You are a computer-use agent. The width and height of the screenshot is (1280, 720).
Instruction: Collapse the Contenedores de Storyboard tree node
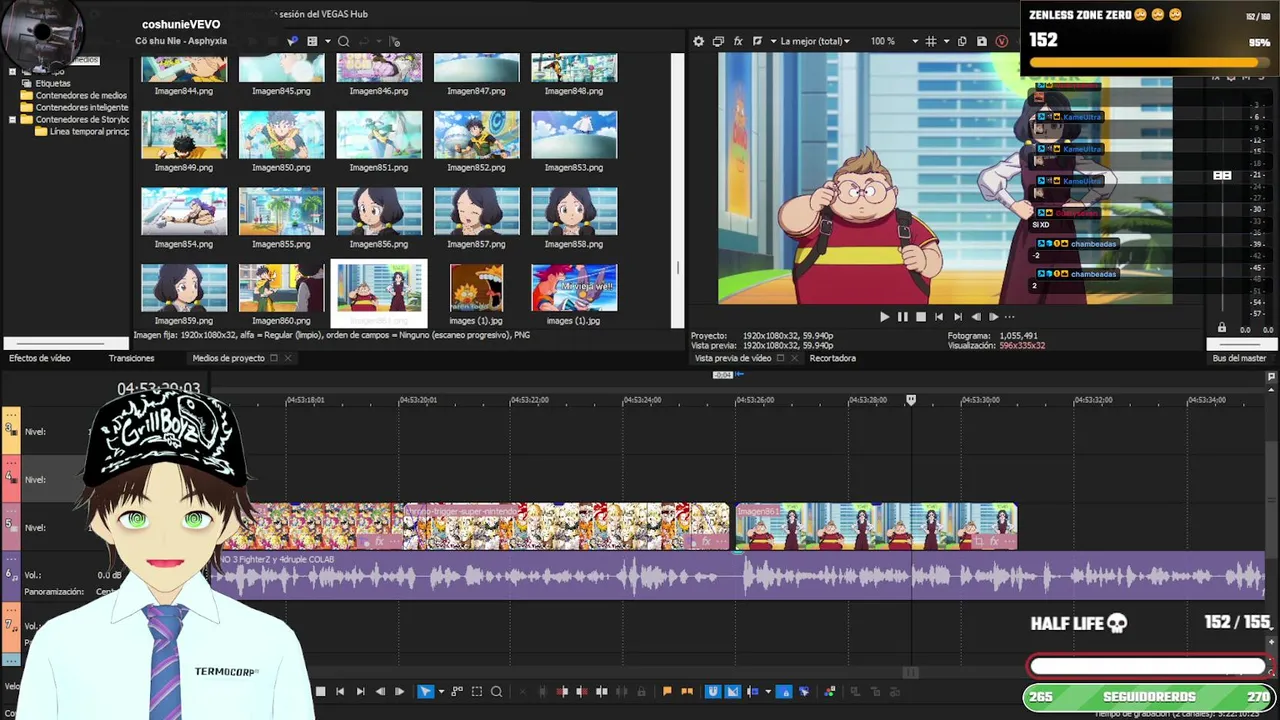point(12,119)
